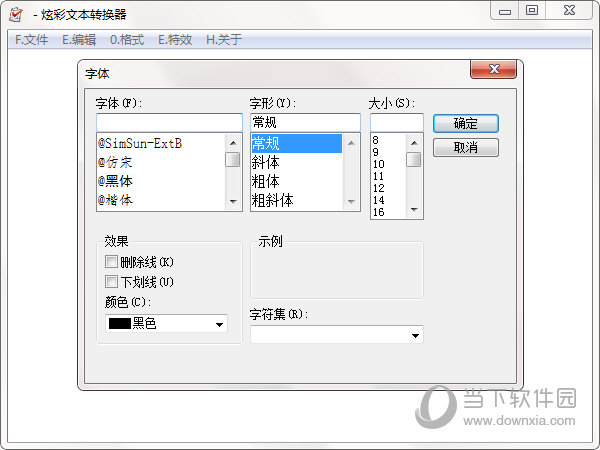Close the 字体 dialog with the red X
The height and width of the screenshot is (450, 600).
493,69
